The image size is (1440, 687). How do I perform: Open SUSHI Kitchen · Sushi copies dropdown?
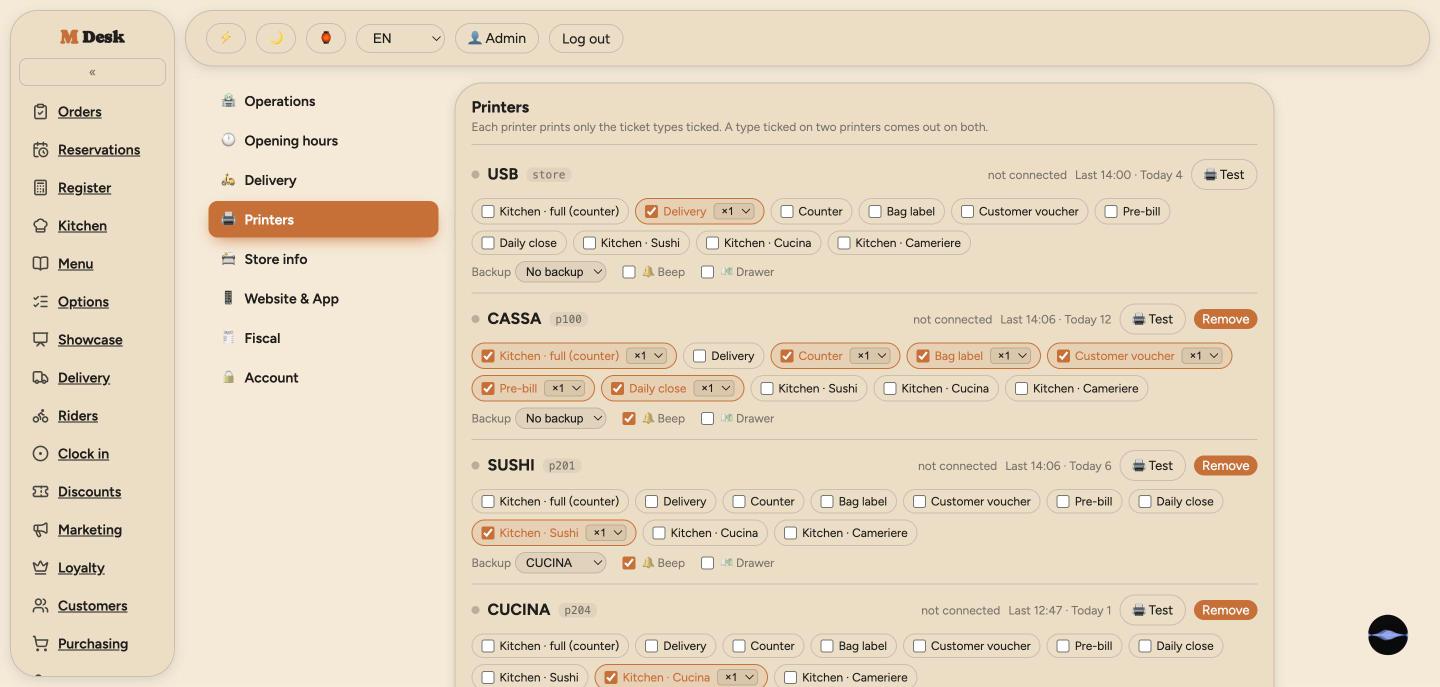click(606, 533)
